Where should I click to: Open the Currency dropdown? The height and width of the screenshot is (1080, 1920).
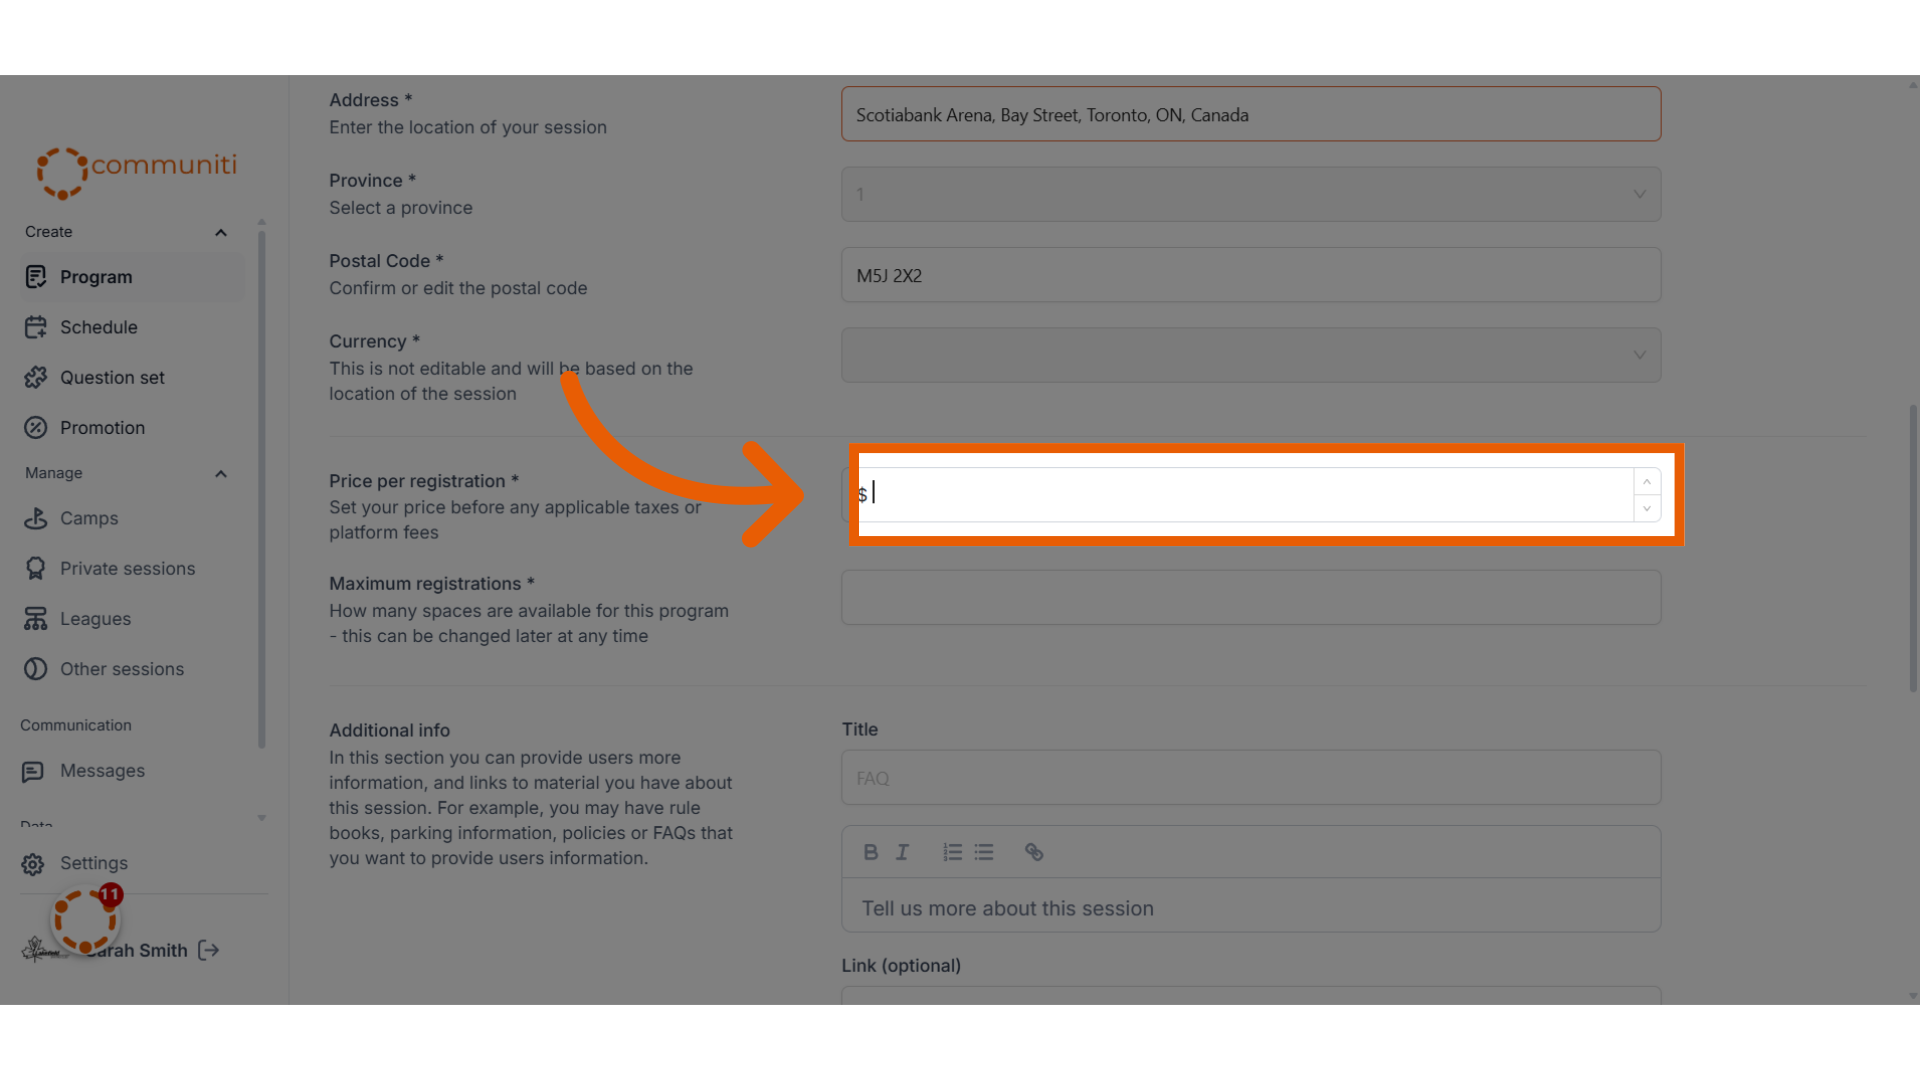(x=1251, y=355)
